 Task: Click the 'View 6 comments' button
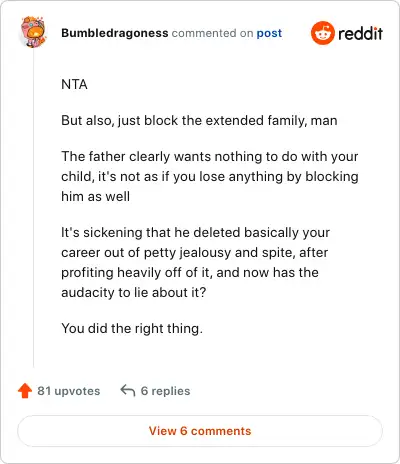click(x=200, y=431)
